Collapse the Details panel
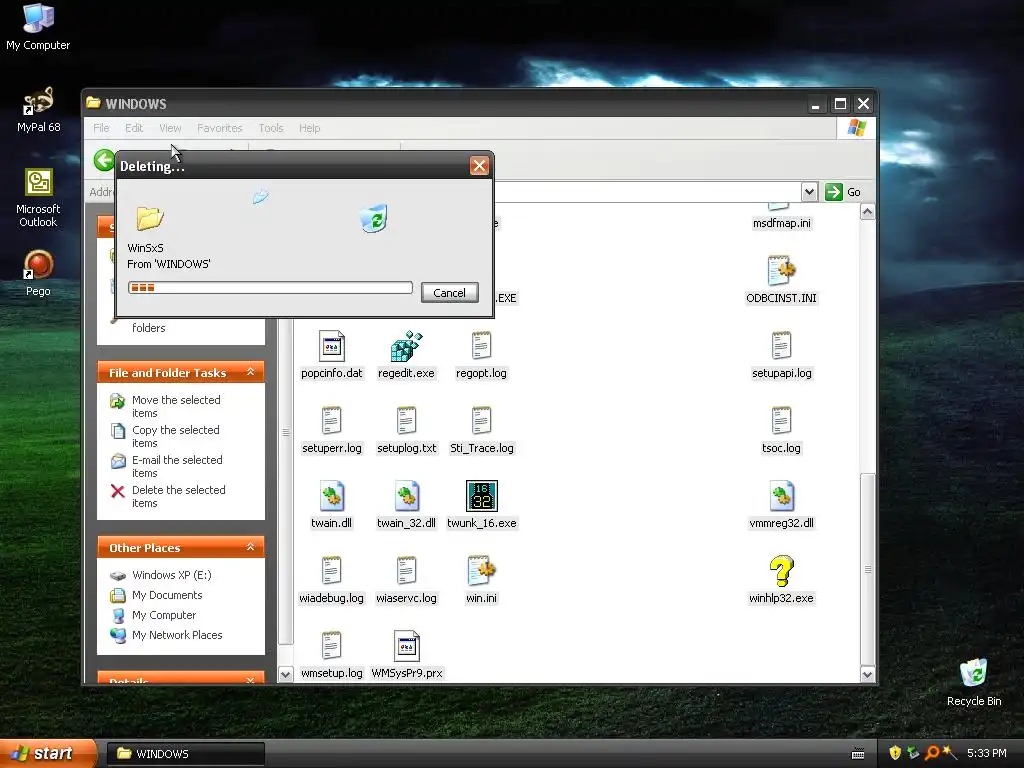The image size is (1024, 768). pyautogui.click(x=250, y=680)
